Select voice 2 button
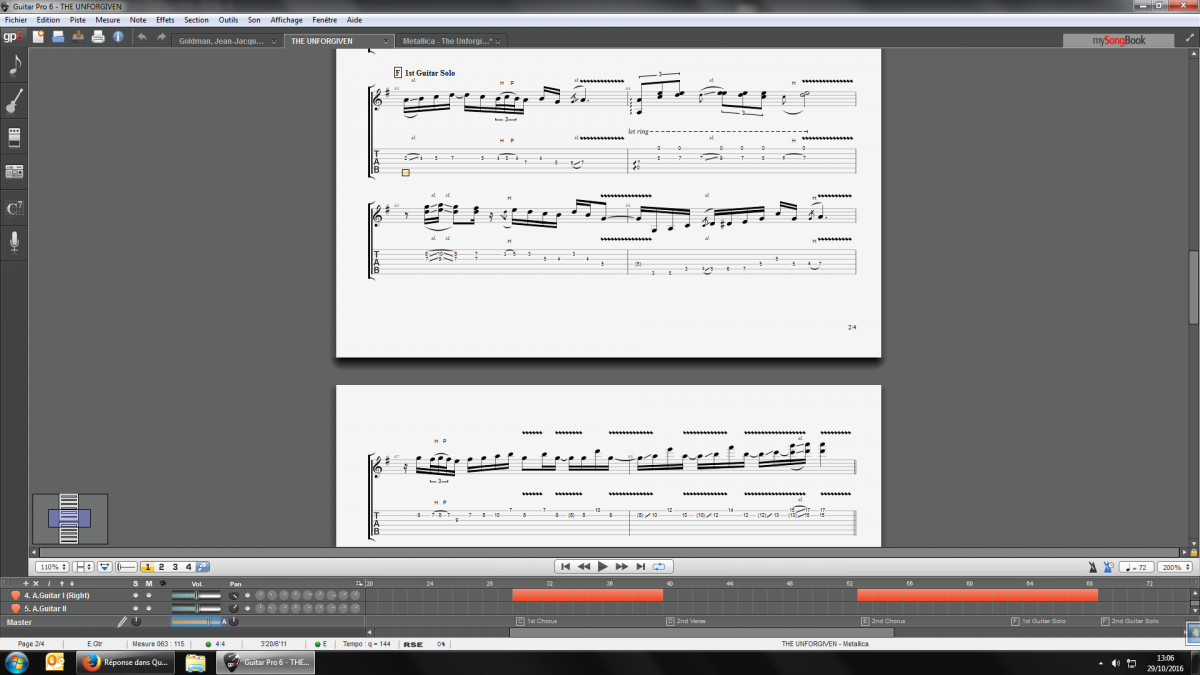1200x675 pixels. pyautogui.click(x=161, y=567)
